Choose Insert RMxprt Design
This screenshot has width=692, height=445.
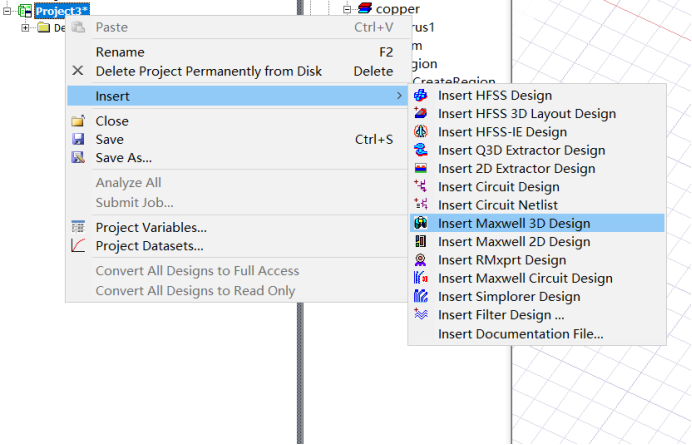pyautogui.click(x=537, y=260)
